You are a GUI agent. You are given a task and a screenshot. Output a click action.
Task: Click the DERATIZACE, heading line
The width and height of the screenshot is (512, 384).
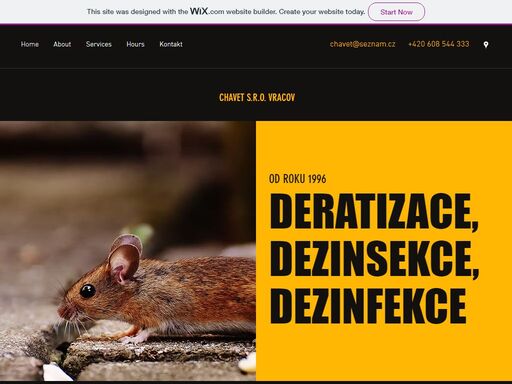(x=374, y=212)
